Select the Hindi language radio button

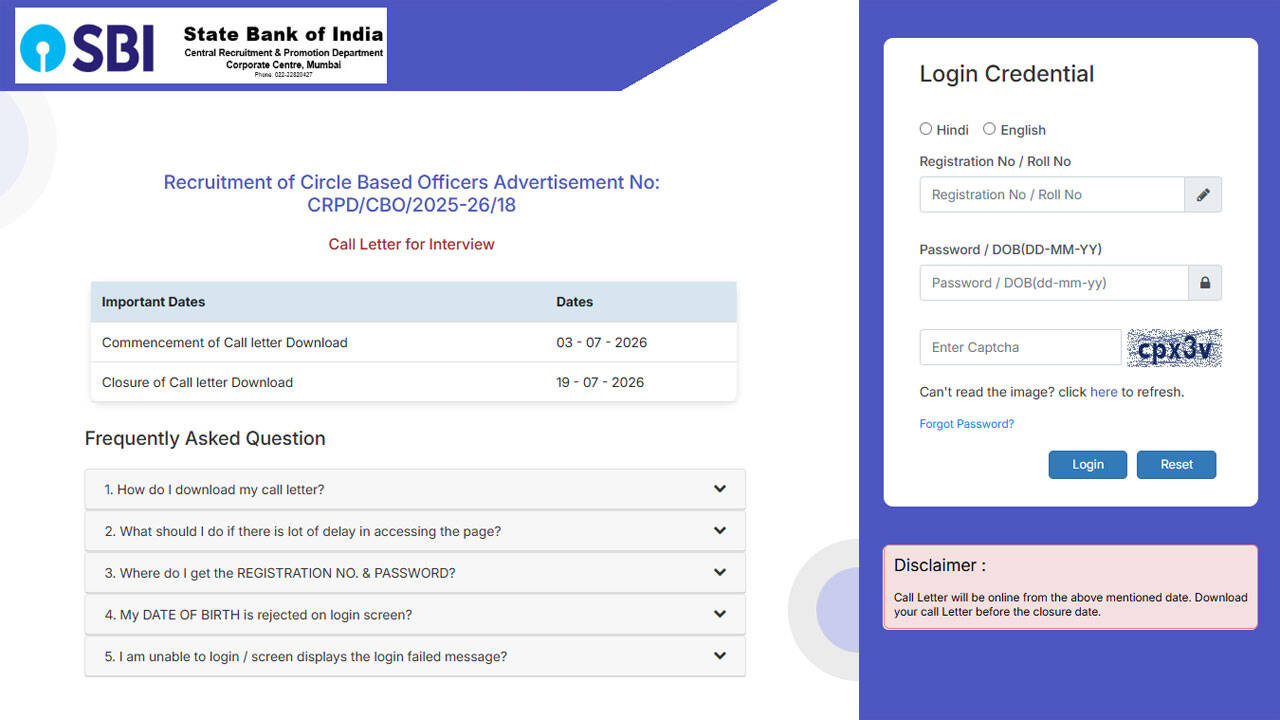point(926,129)
